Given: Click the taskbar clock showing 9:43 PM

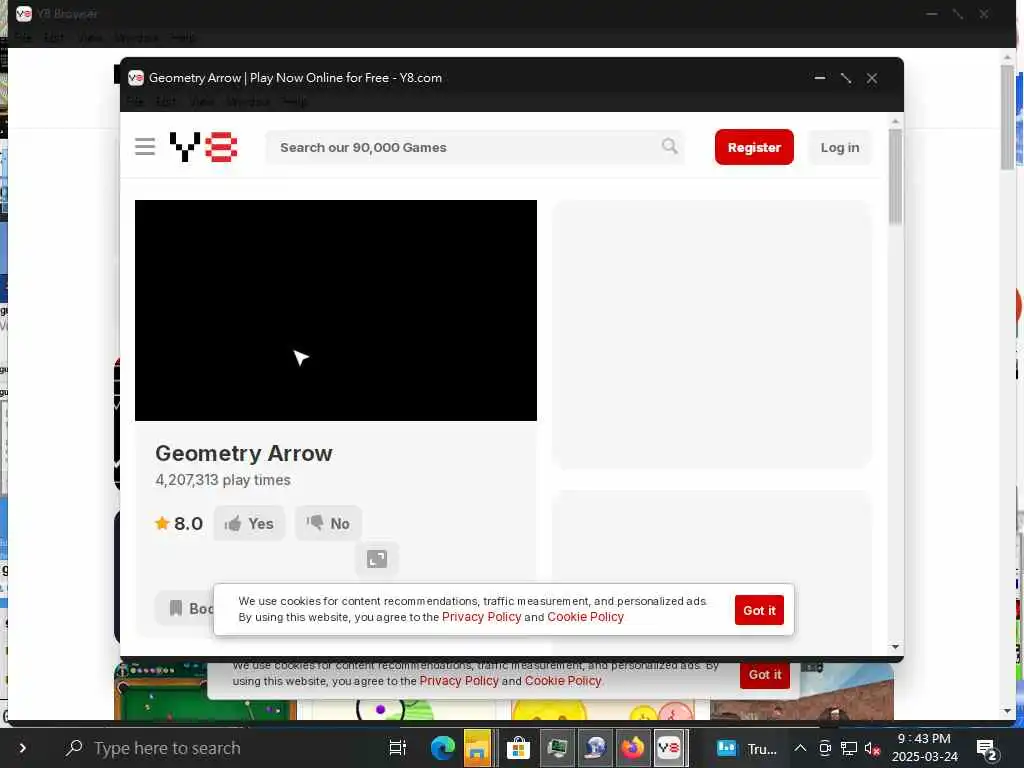Looking at the screenshot, I should 924,748.
